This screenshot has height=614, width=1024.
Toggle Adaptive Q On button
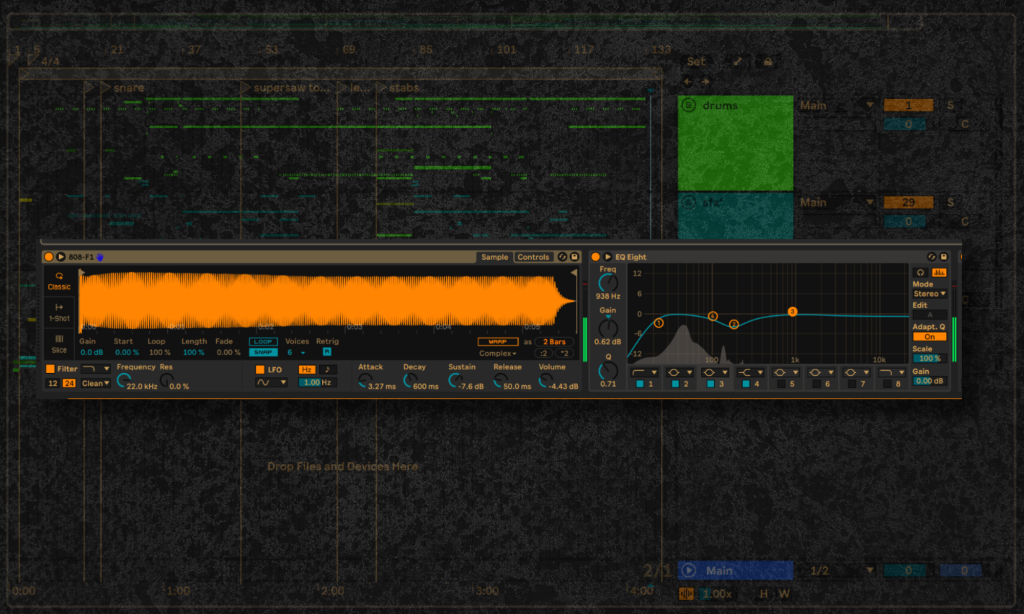[929, 337]
